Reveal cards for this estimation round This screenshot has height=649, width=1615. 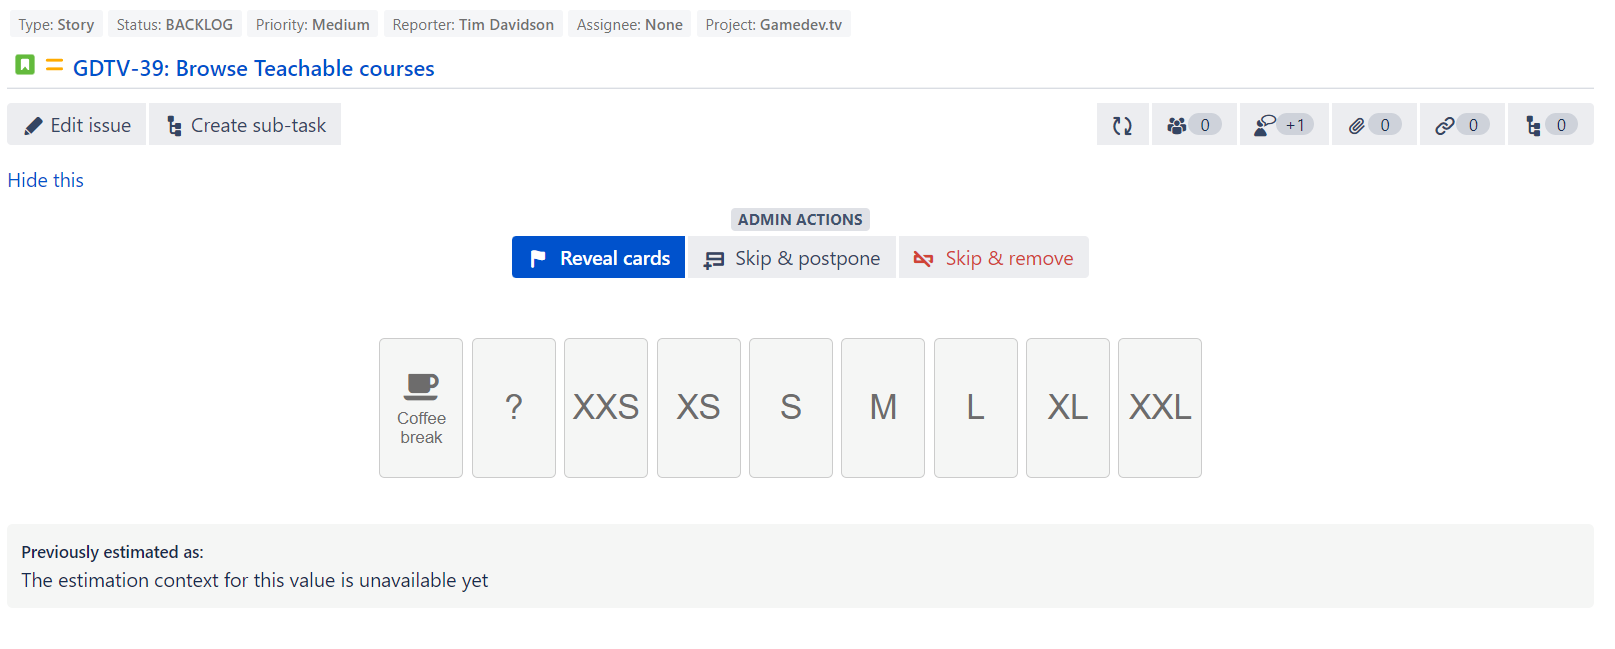pos(598,258)
